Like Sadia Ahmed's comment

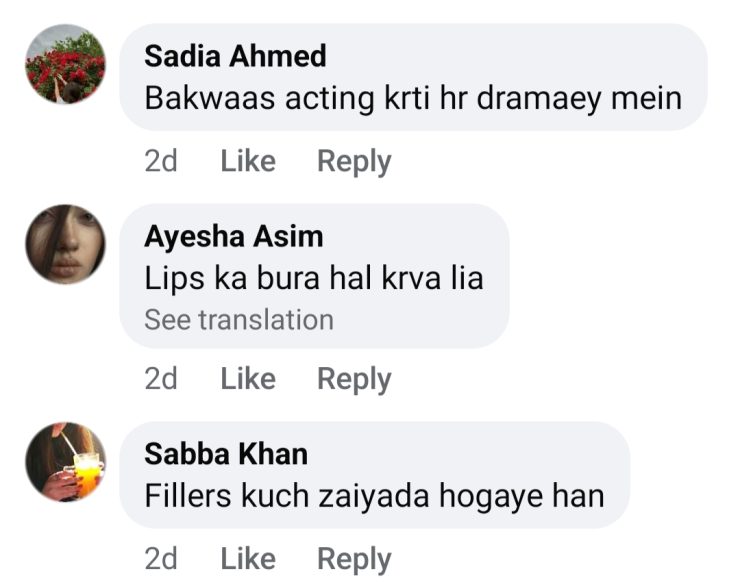click(248, 161)
